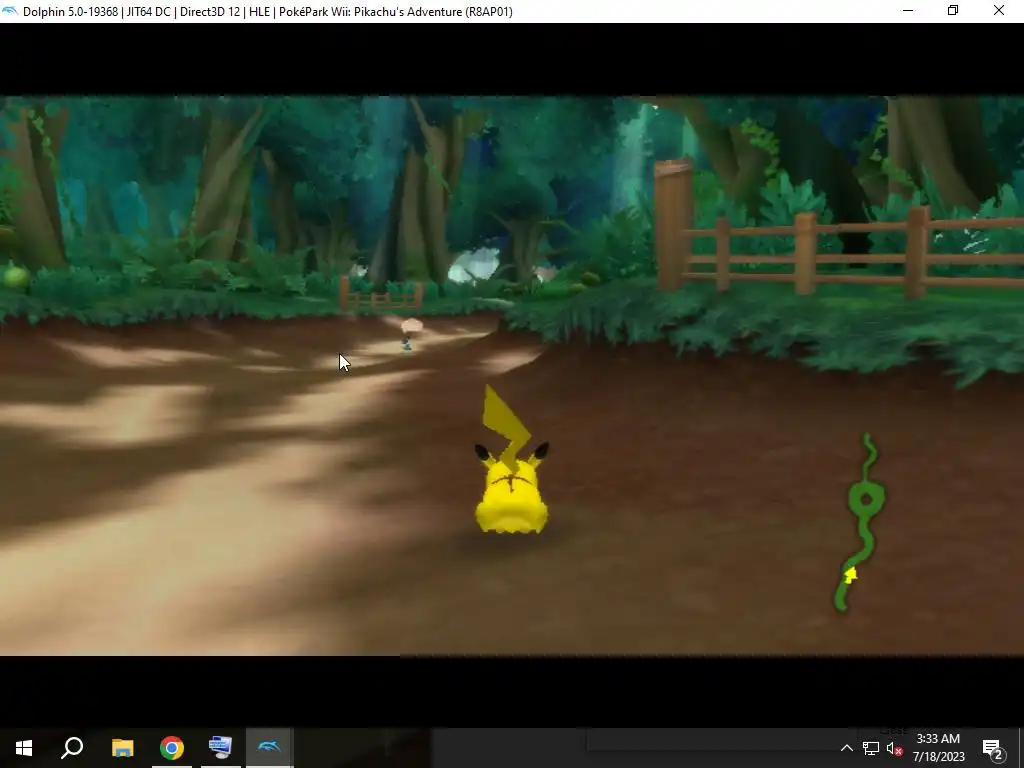Launch Google Chrome from the taskbar
This screenshot has width=1024, height=768.
172,748
